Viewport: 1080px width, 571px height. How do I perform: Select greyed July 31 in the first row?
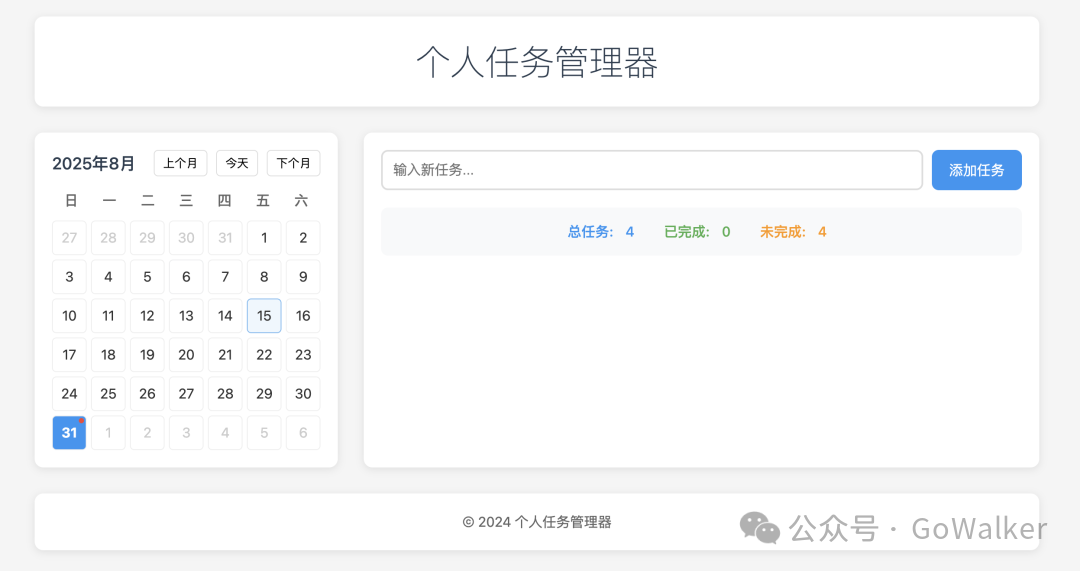(x=225, y=238)
